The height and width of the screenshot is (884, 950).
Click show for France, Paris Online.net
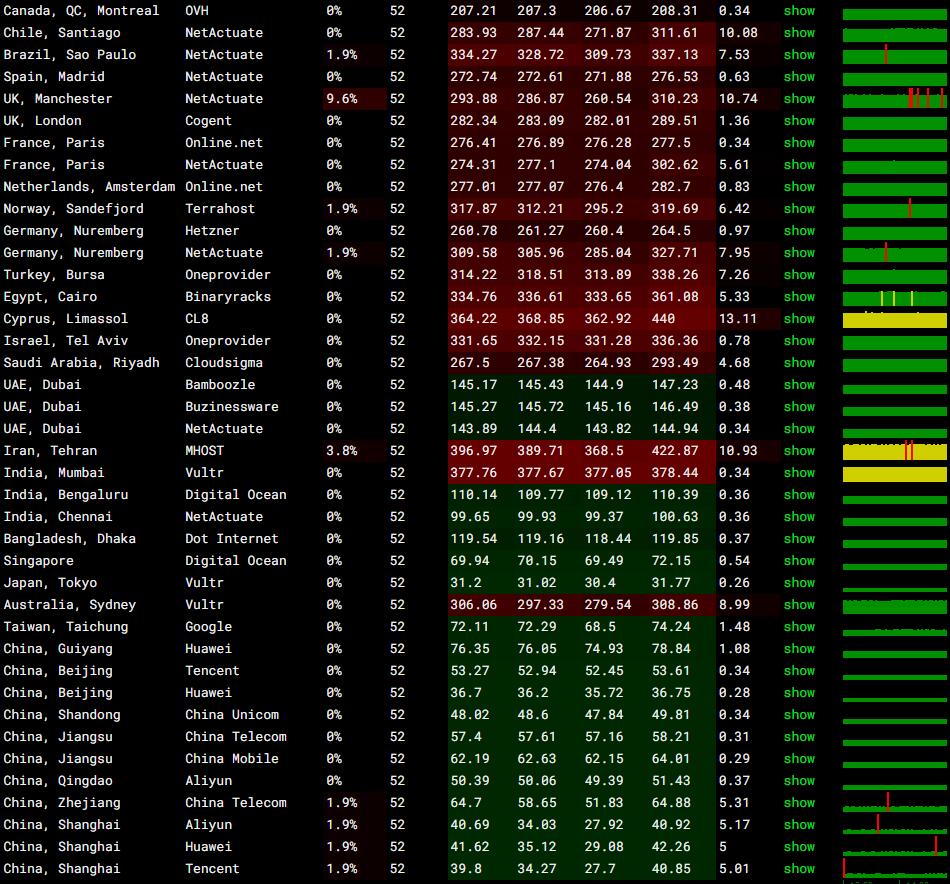(x=799, y=142)
